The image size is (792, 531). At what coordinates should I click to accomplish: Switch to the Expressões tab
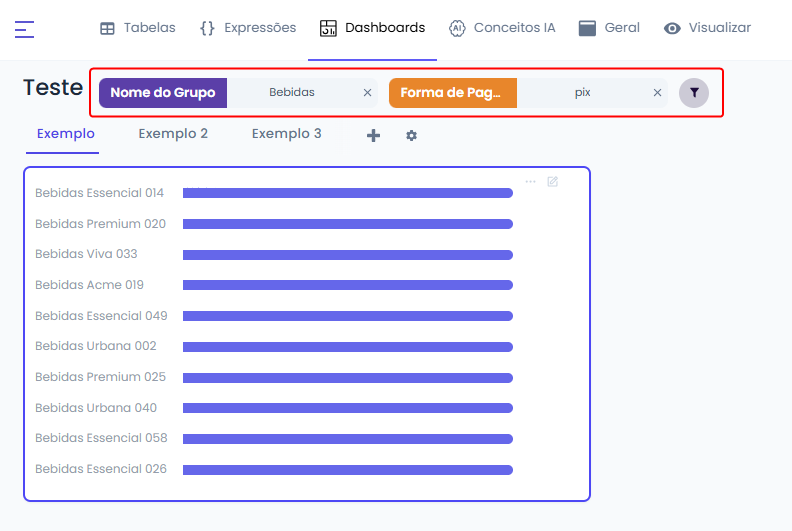coord(248,28)
